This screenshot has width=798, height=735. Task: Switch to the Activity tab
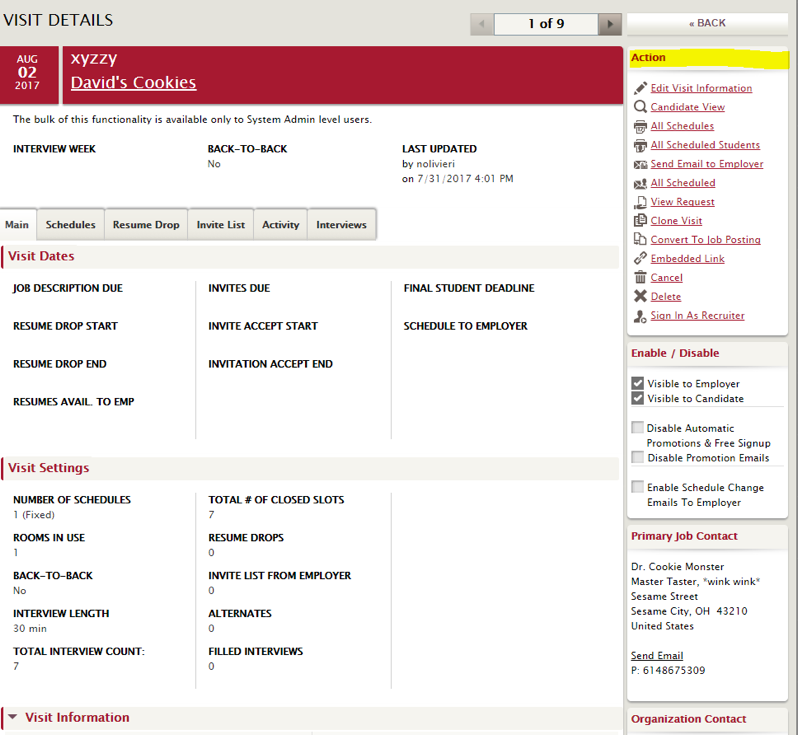pyautogui.click(x=280, y=224)
